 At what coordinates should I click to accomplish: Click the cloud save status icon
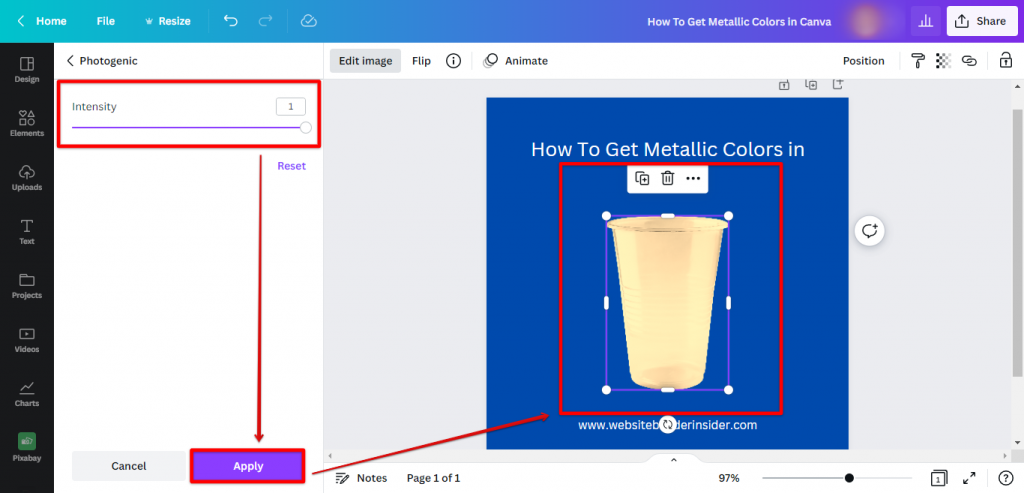308,21
